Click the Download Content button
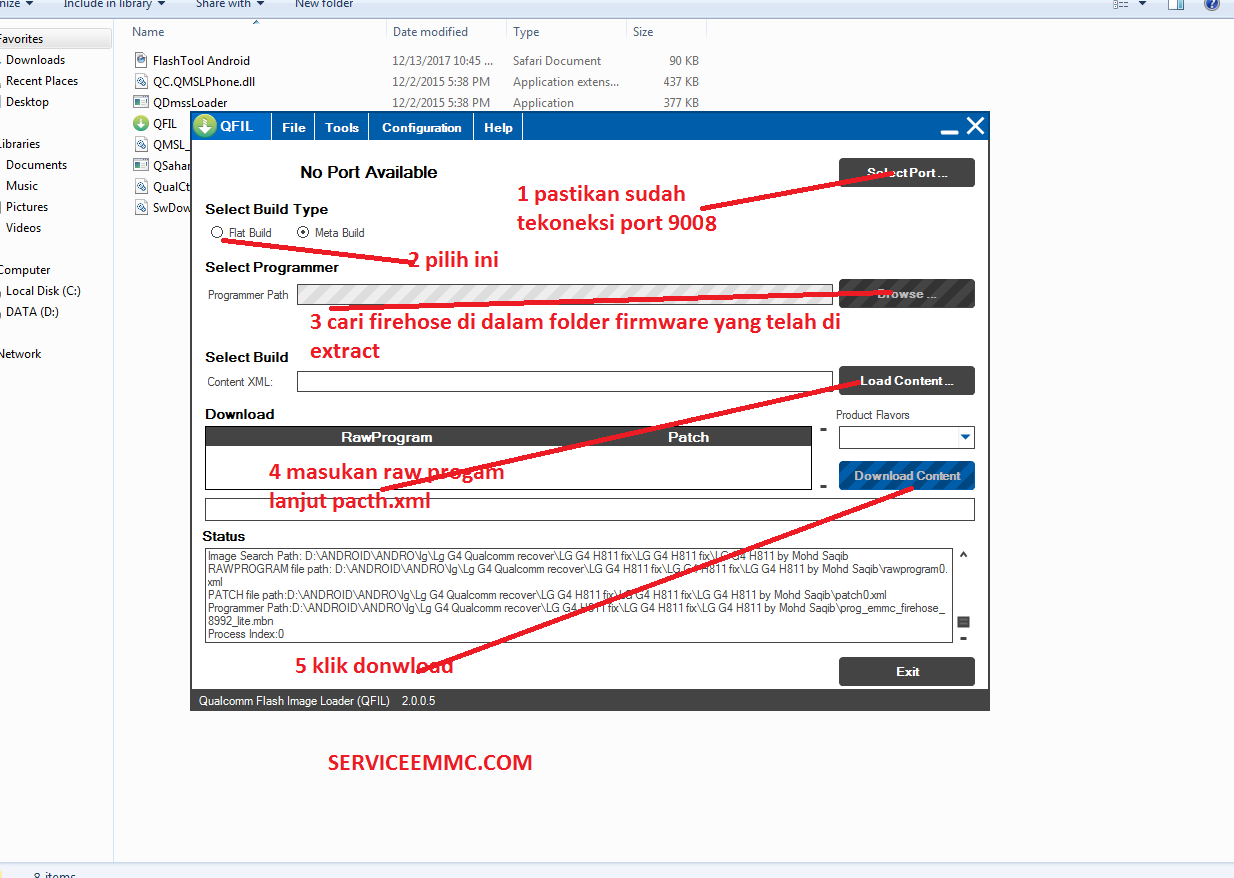Viewport: 1234px width, 878px height. 906,476
